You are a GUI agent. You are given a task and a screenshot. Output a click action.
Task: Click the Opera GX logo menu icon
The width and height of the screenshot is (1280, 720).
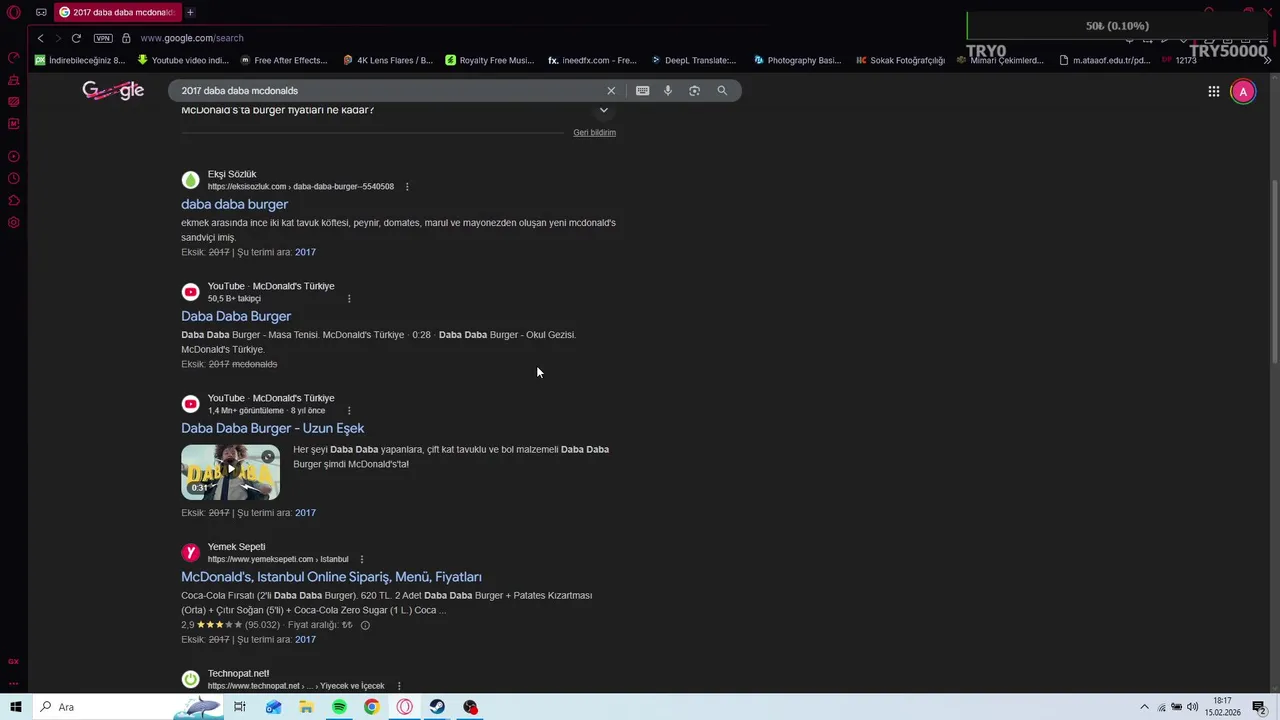coord(14,12)
